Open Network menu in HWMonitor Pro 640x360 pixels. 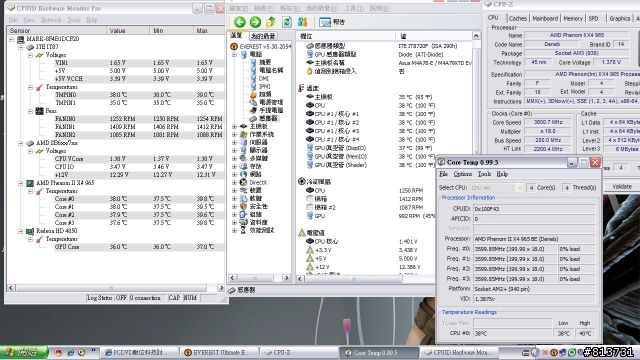[51, 20]
